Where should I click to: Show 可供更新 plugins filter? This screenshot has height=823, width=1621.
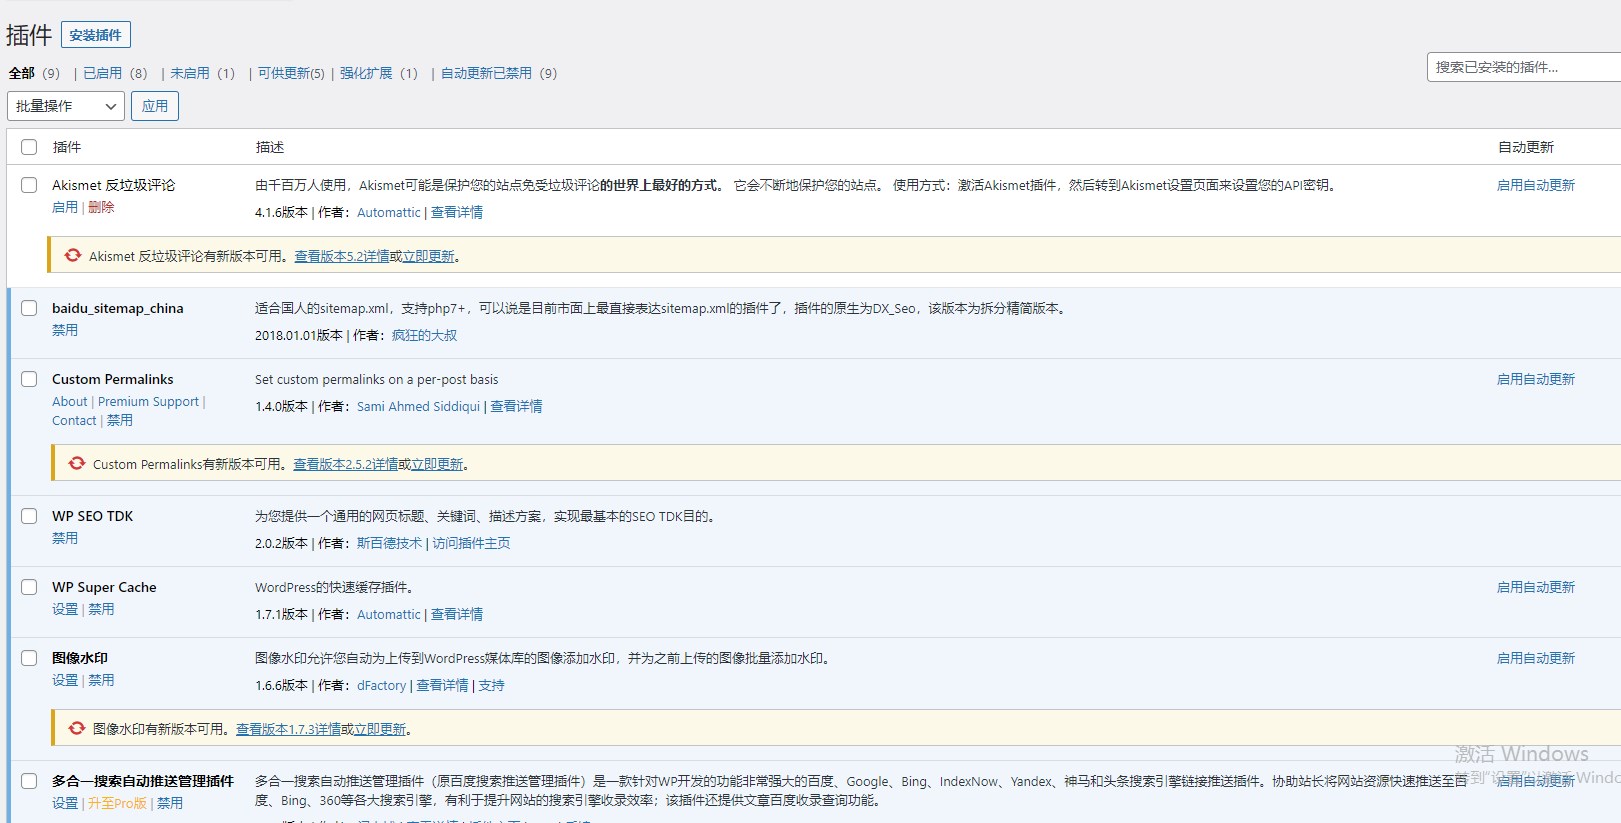[290, 73]
